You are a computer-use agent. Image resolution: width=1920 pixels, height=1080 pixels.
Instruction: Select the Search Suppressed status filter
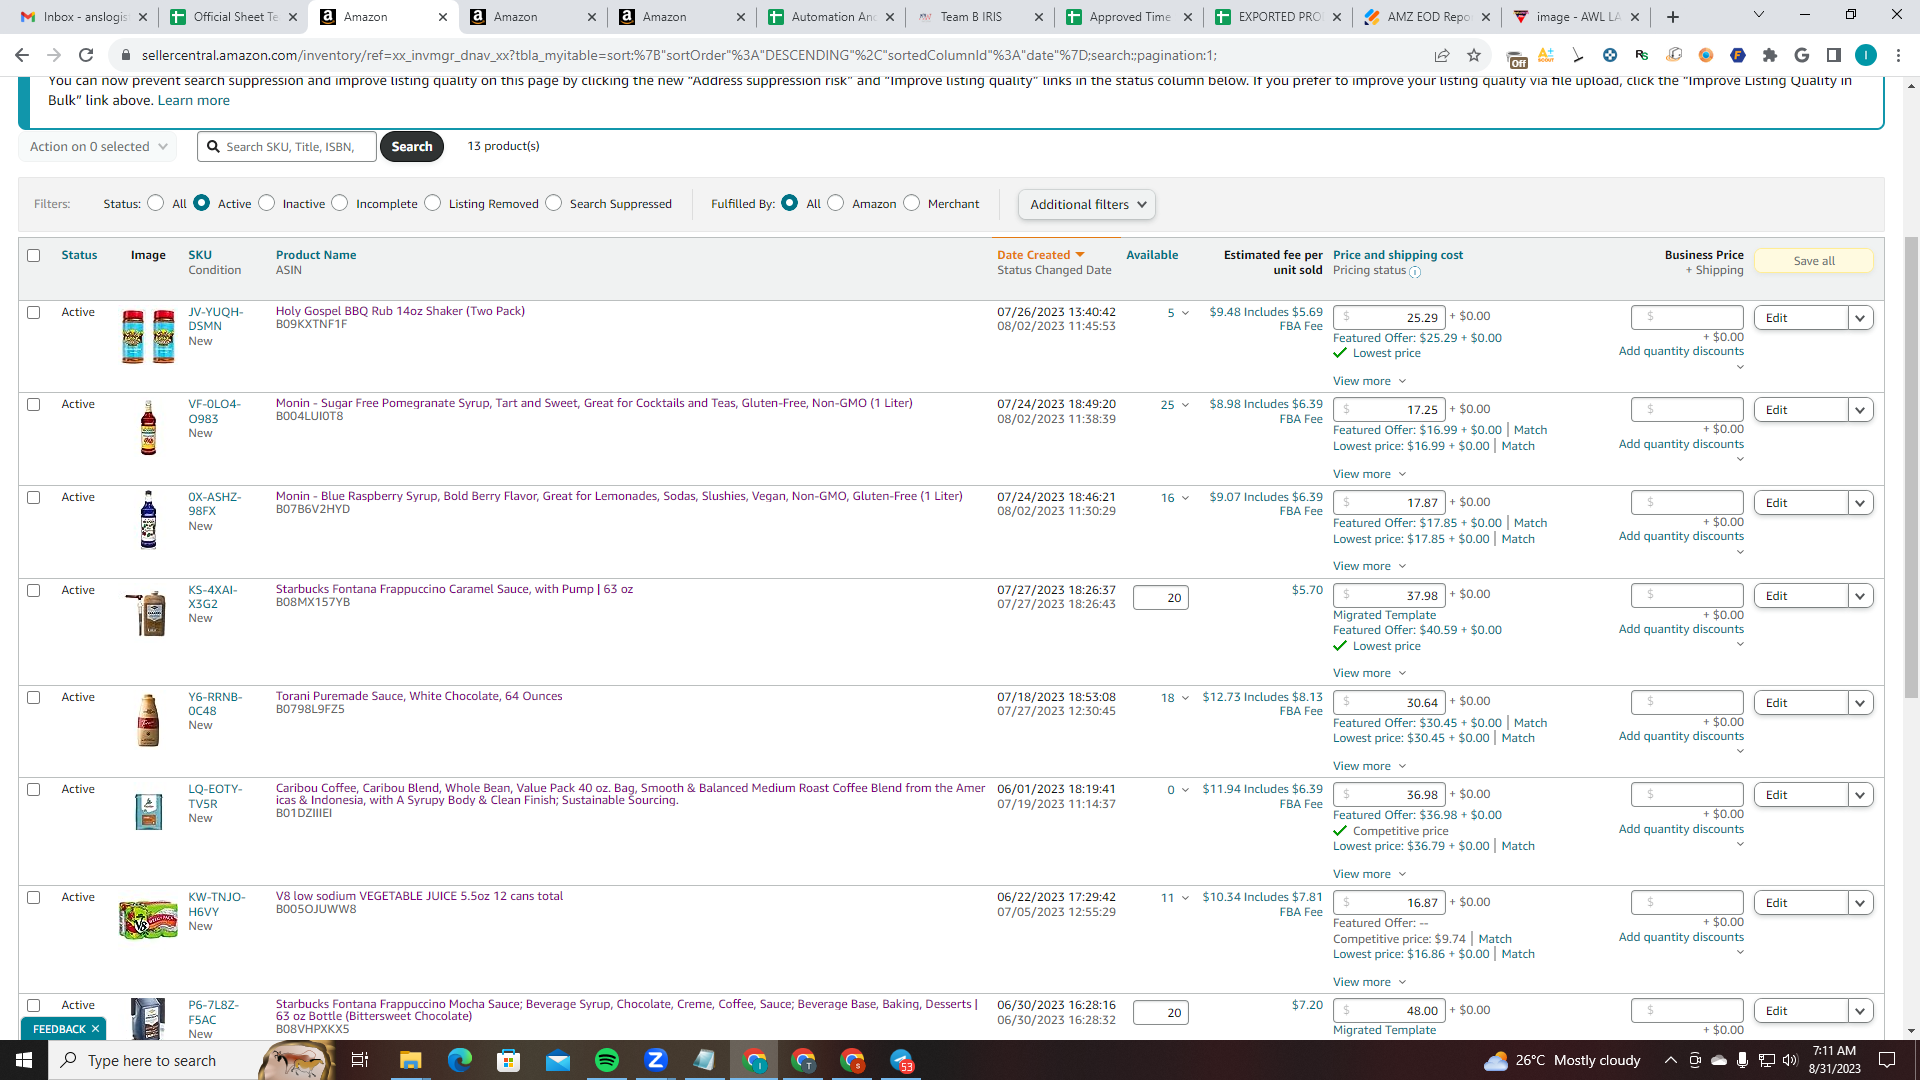(x=554, y=203)
